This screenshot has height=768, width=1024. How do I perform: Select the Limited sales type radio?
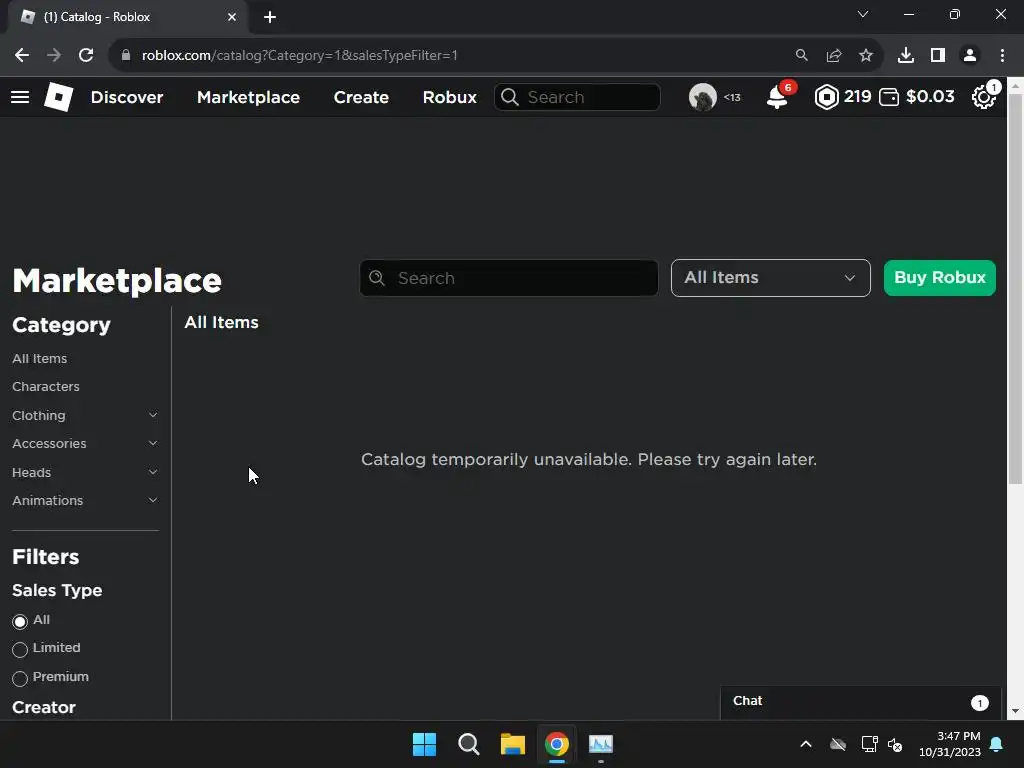20,649
